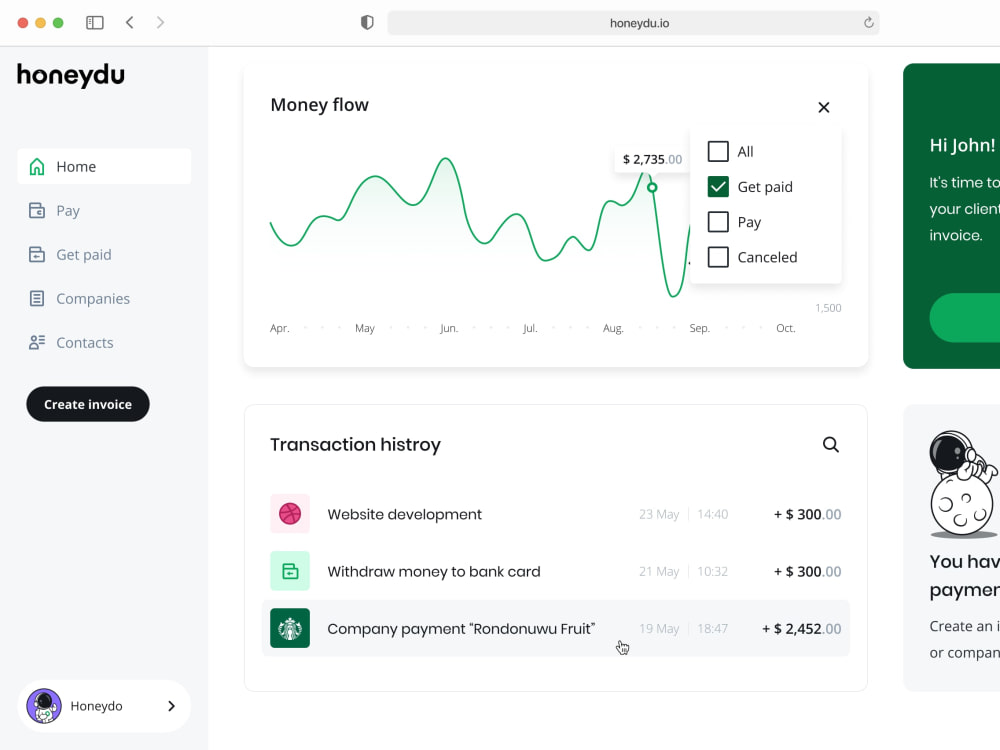Screen dimensions: 1000x750
Task: Click the + $ 2,452.00 amount
Action: click(x=802, y=629)
